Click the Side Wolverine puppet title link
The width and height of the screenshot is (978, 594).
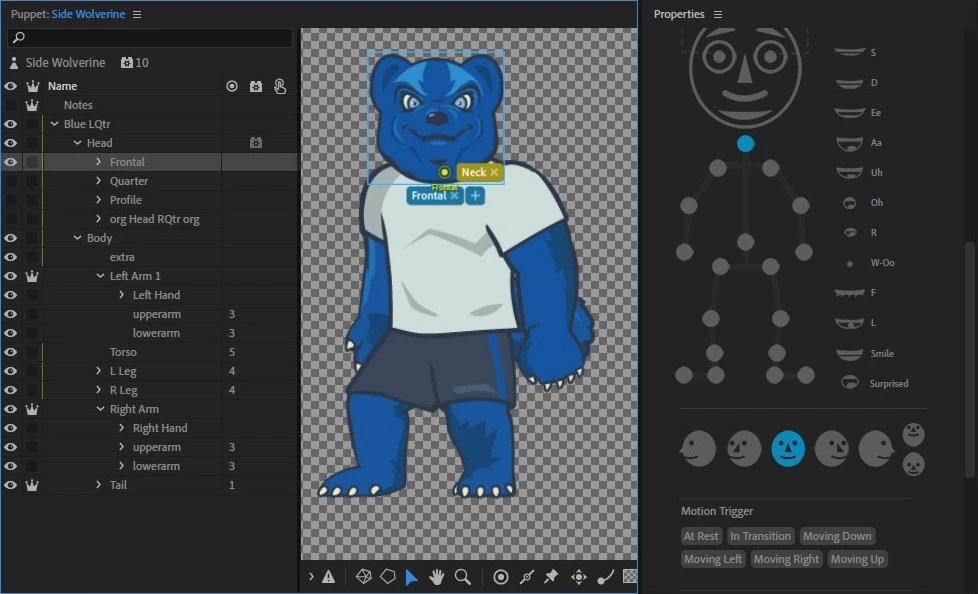(88, 14)
